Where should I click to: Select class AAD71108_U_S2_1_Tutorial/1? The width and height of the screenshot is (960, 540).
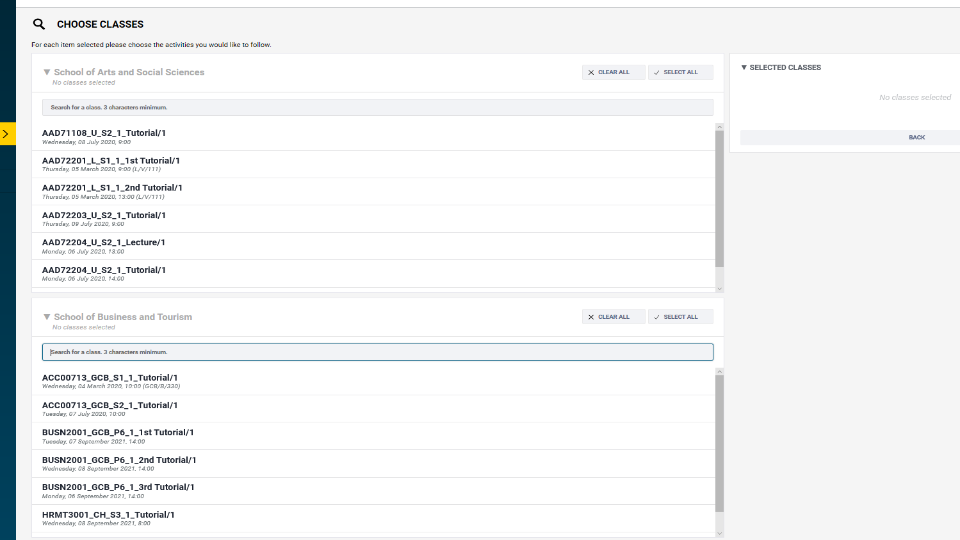(373, 137)
